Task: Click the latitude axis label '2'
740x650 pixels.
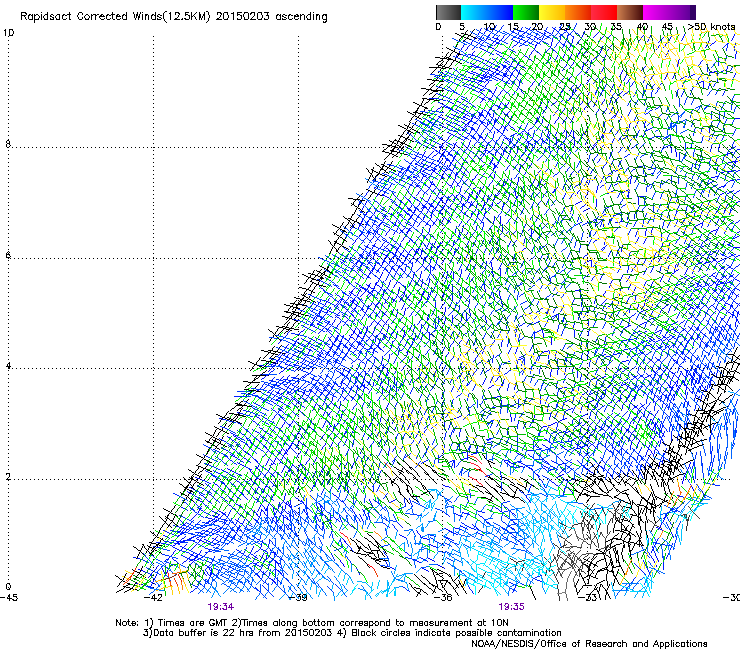Action: pyautogui.click(x=8, y=477)
